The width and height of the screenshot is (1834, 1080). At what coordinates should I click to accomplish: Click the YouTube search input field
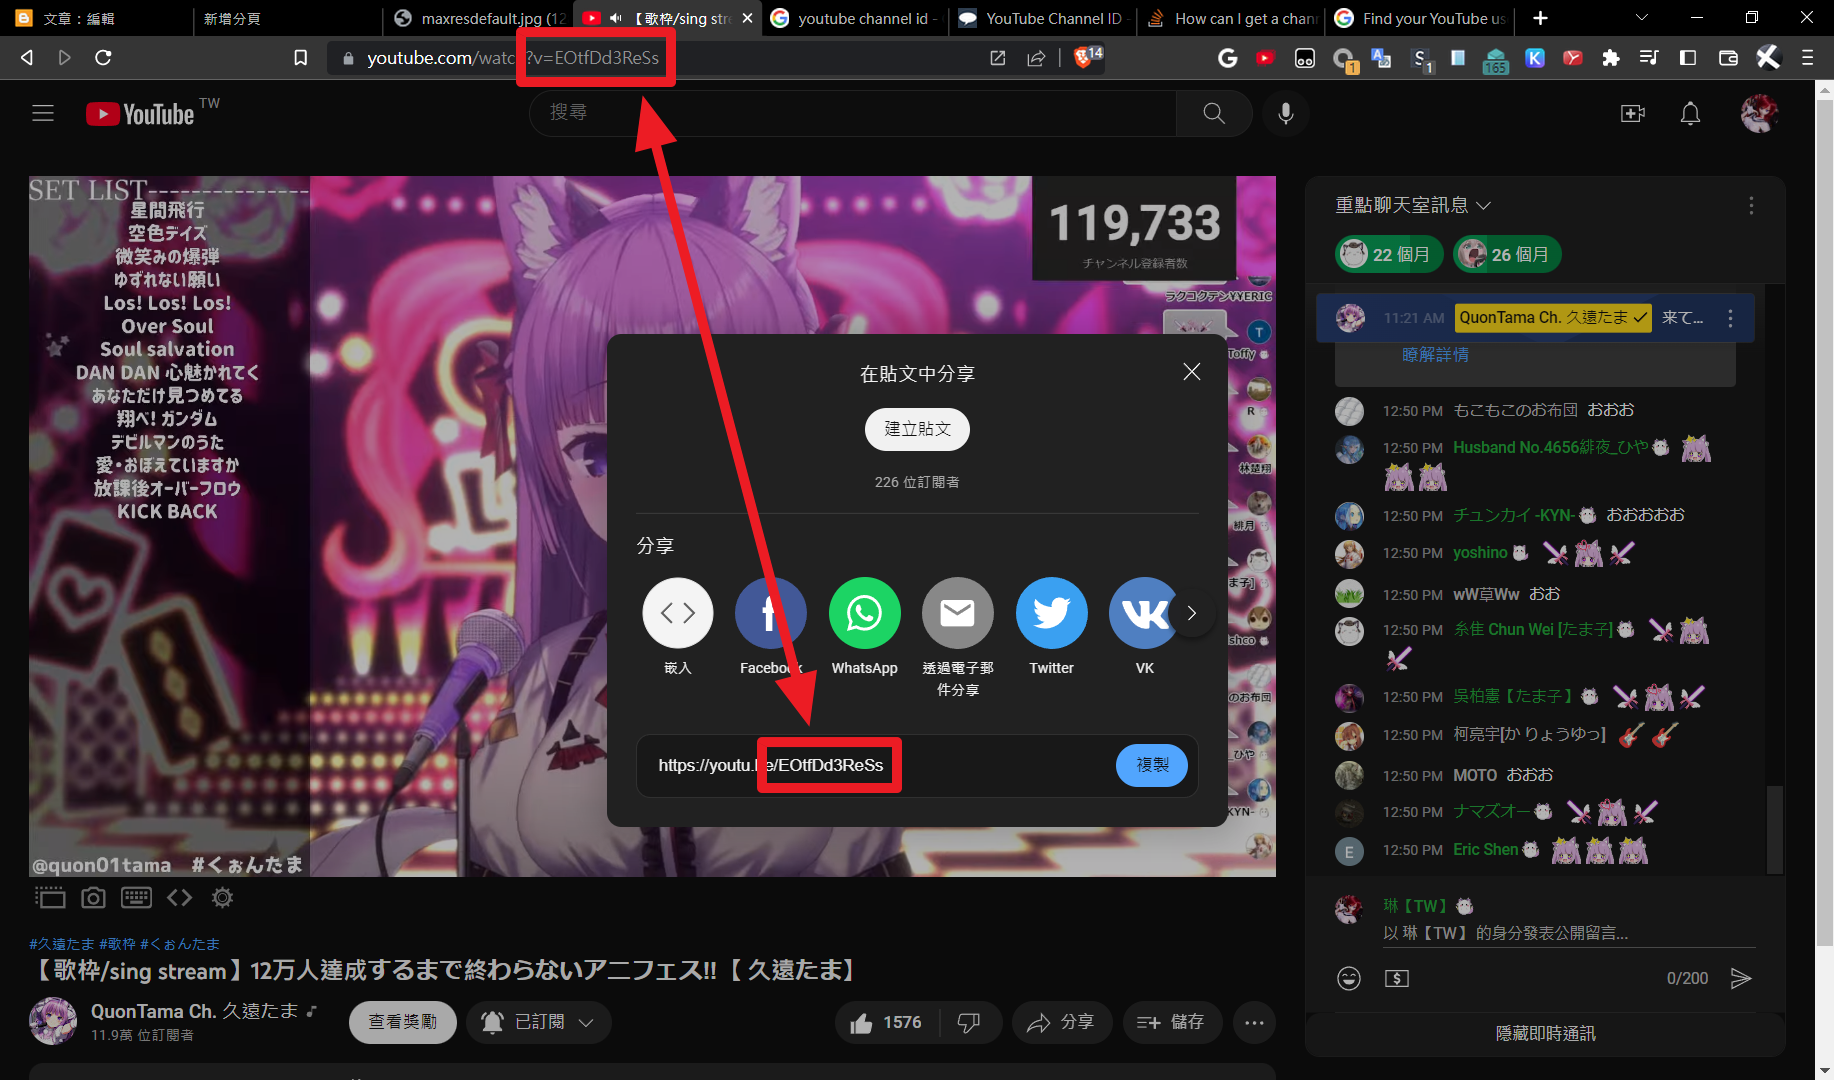point(850,113)
